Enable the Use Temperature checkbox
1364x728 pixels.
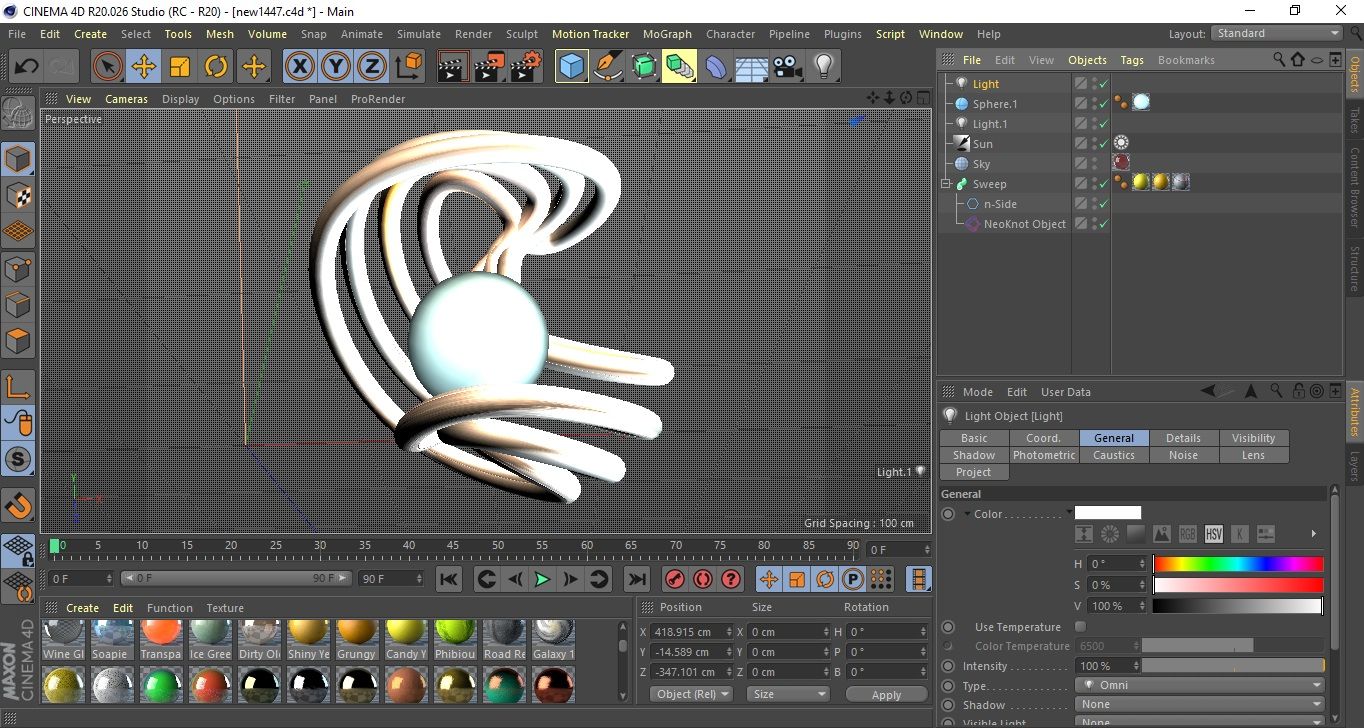pos(1080,627)
